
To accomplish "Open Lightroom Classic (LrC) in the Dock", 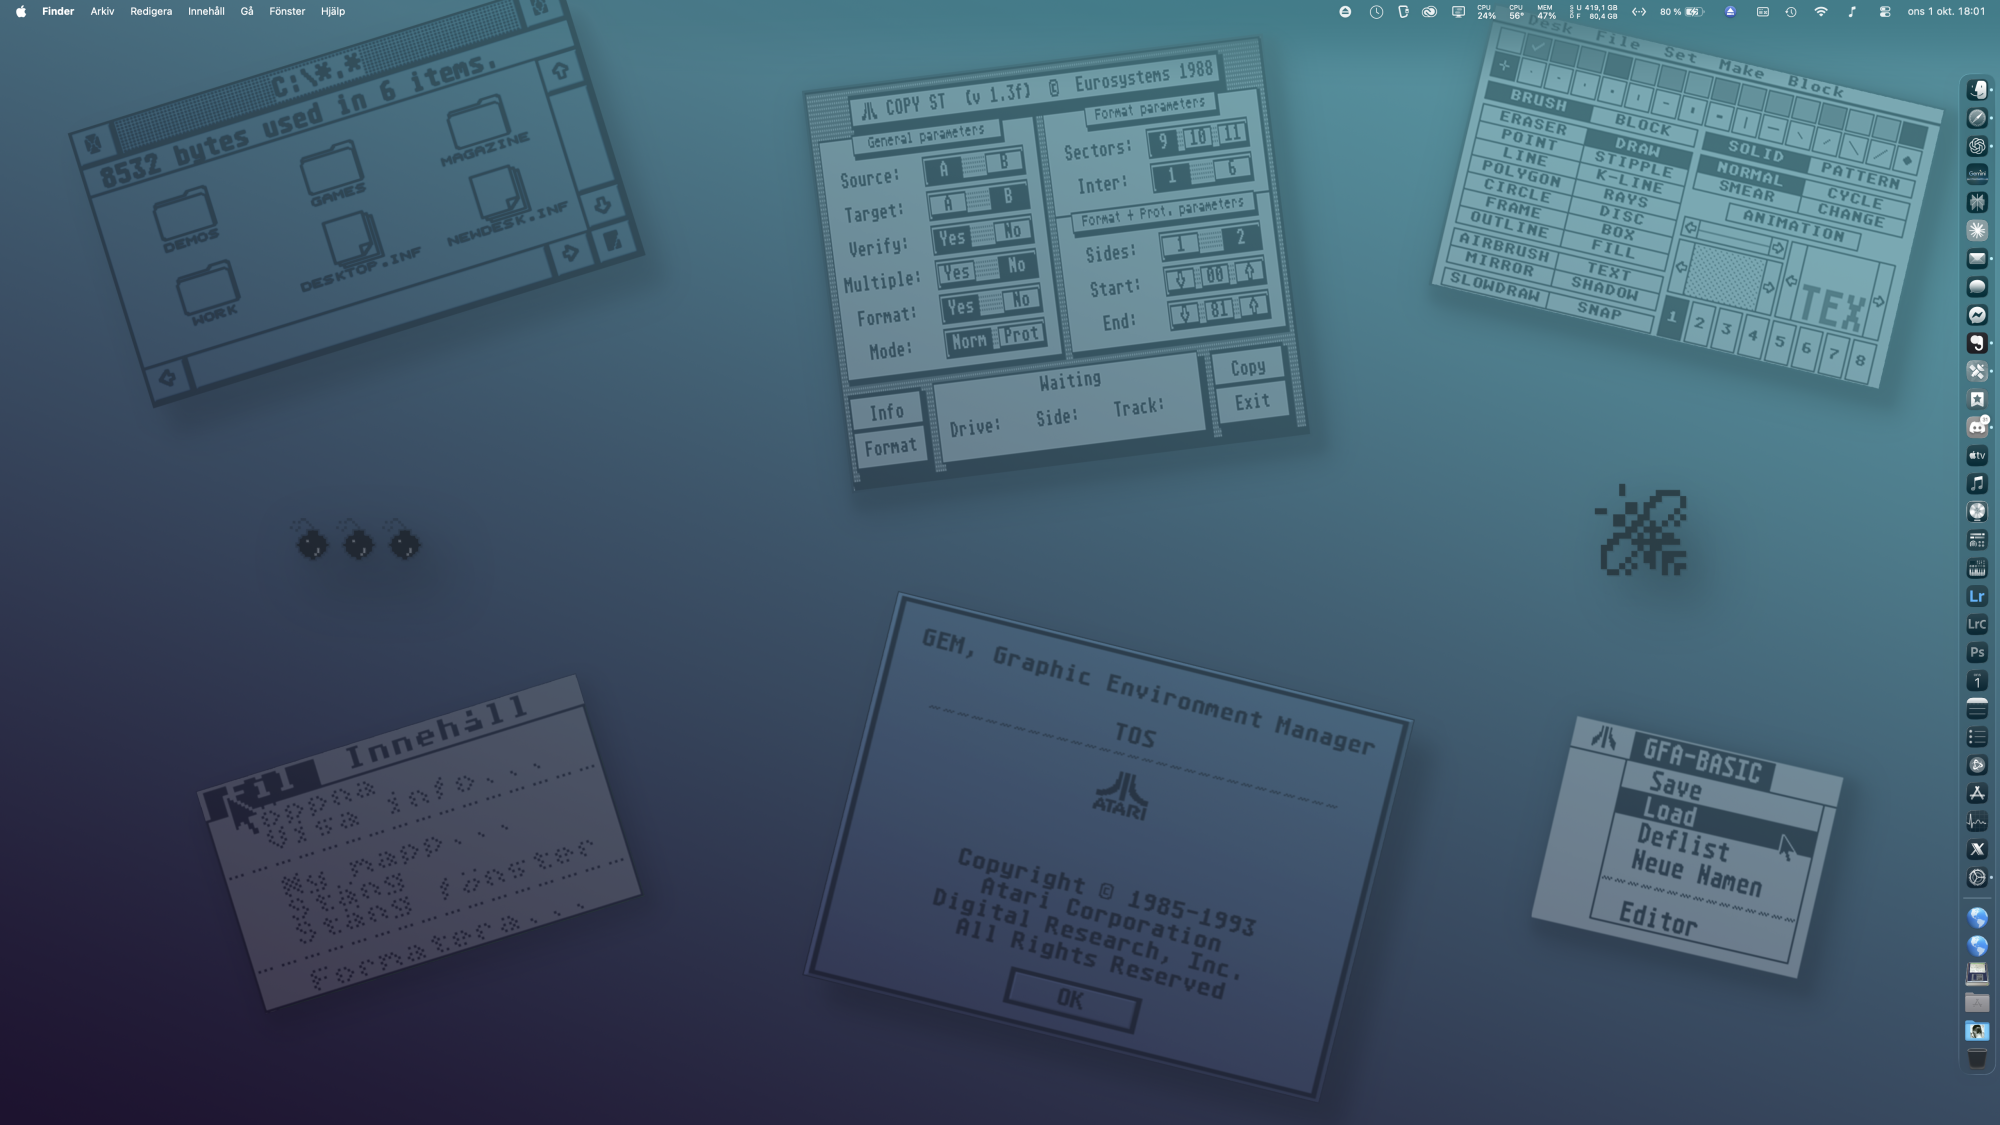I will pyautogui.click(x=1977, y=624).
